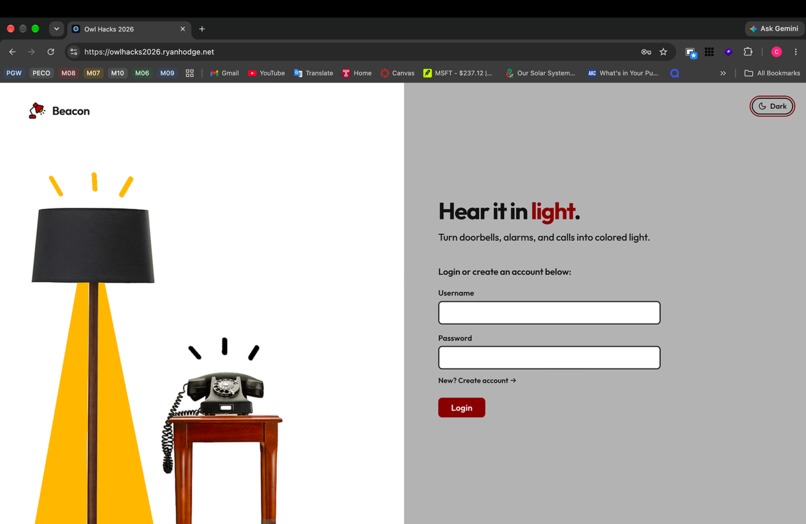Click the Username label
The width and height of the screenshot is (806, 524).
[x=456, y=293]
